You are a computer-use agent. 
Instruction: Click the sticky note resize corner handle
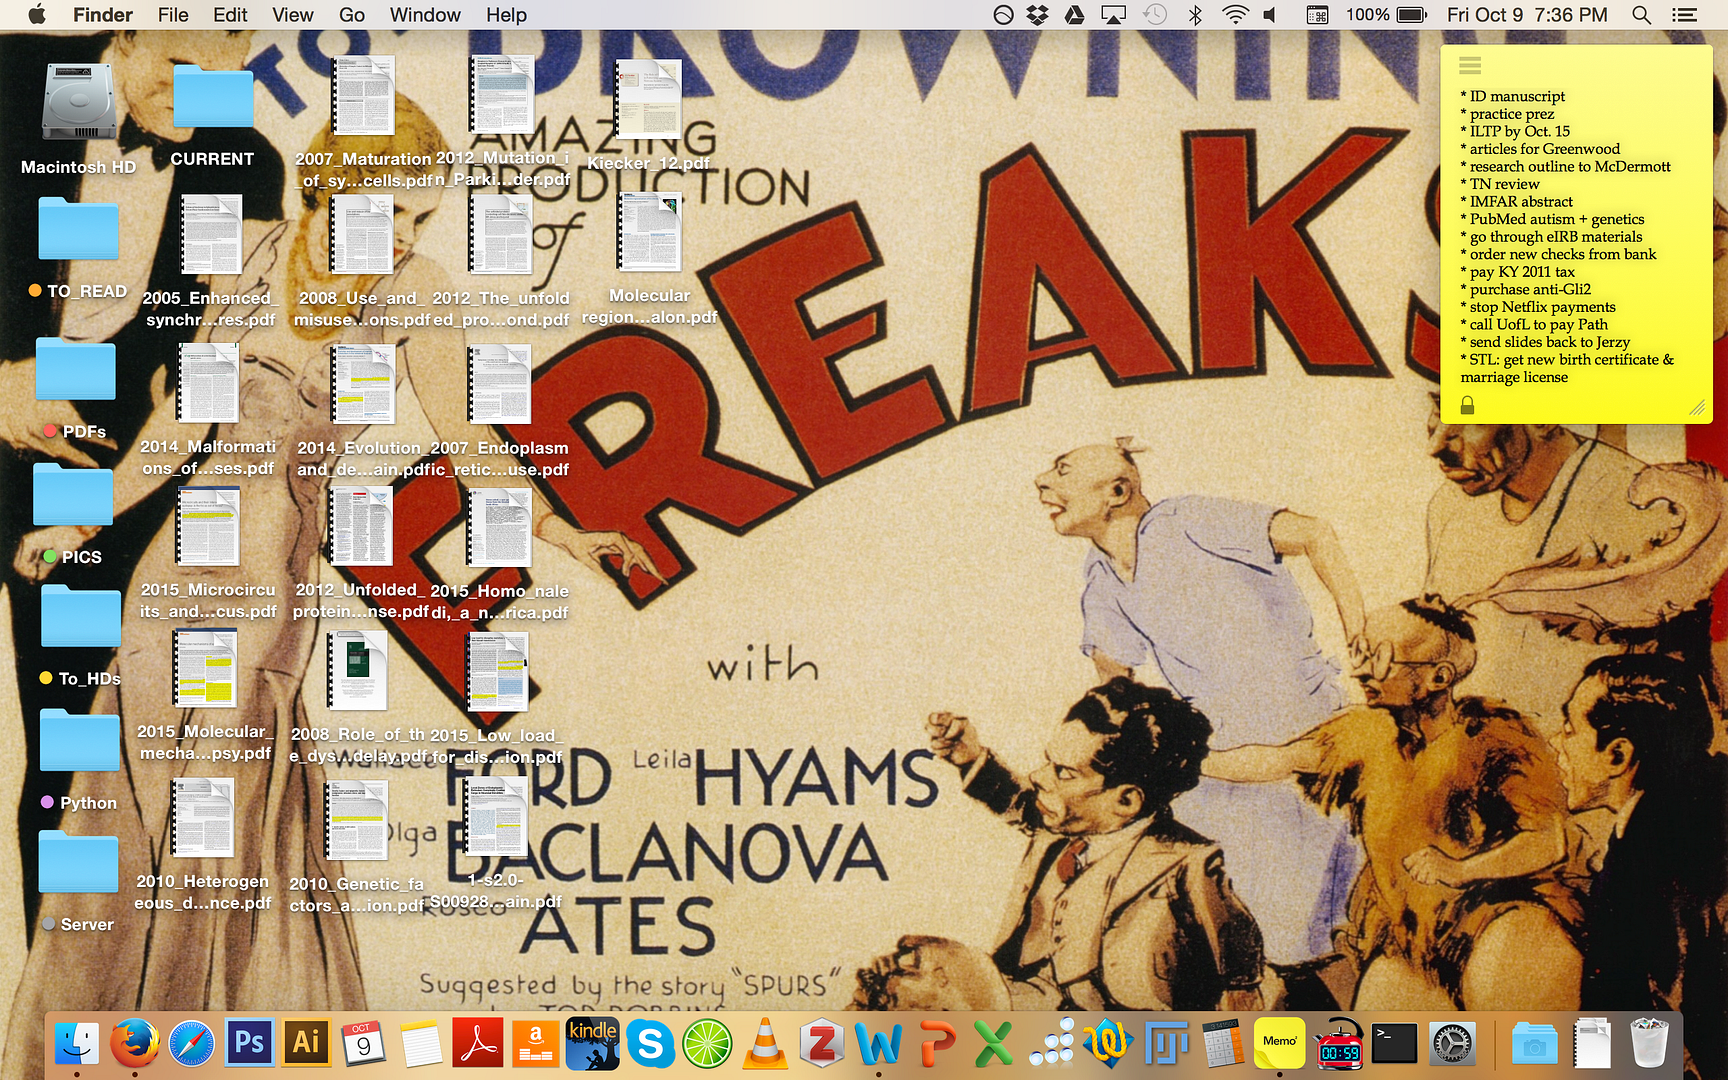pyautogui.click(x=1697, y=407)
